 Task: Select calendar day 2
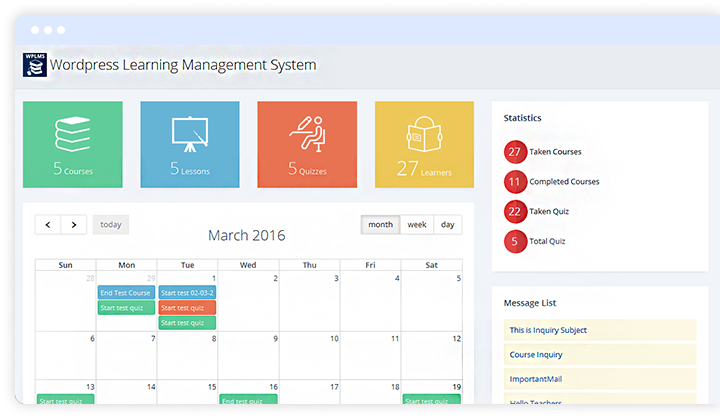click(x=276, y=278)
